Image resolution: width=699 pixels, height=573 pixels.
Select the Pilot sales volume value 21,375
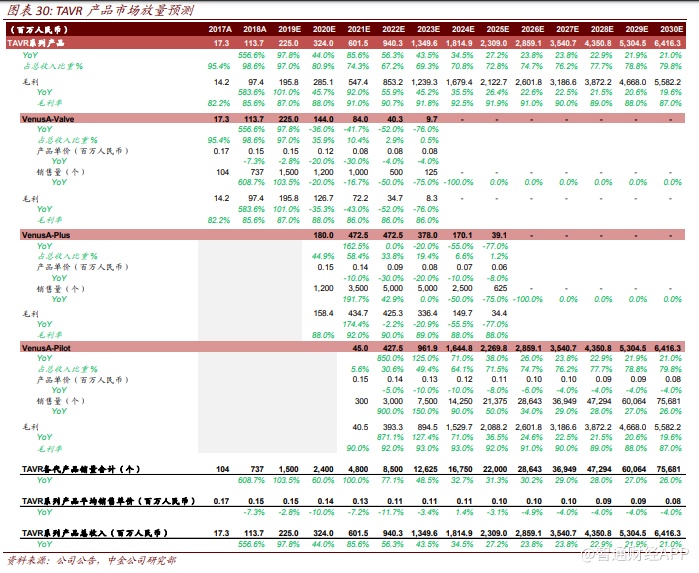[x=495, y=401]
